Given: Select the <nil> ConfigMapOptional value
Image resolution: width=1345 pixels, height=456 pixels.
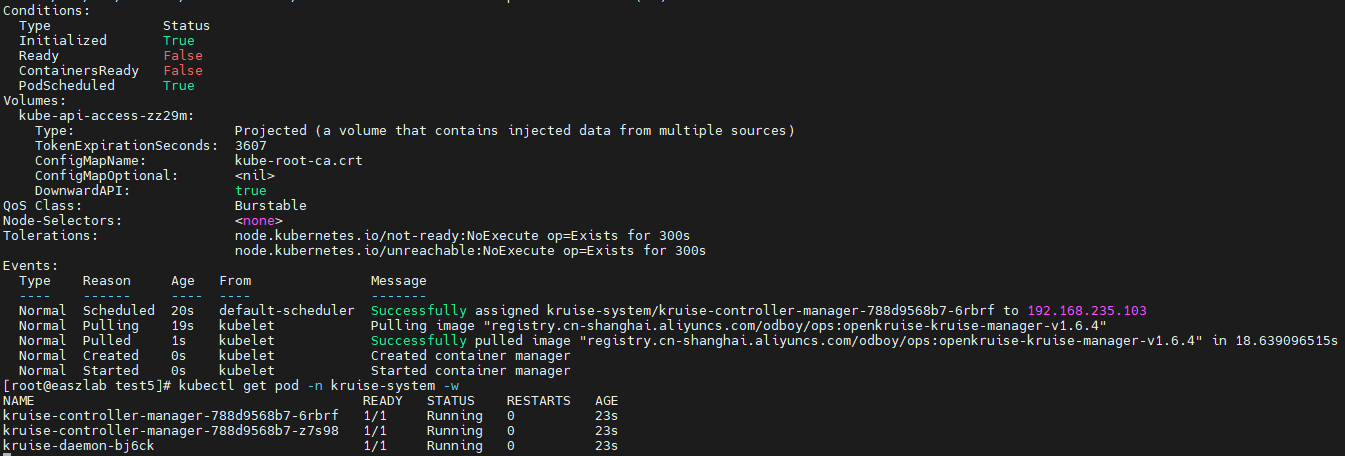Looking at the screenshot, I should click(x=254, y=176).
